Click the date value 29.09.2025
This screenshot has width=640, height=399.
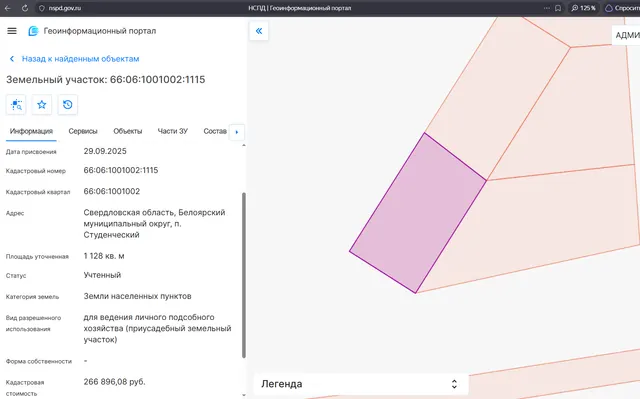pos(105,151)
